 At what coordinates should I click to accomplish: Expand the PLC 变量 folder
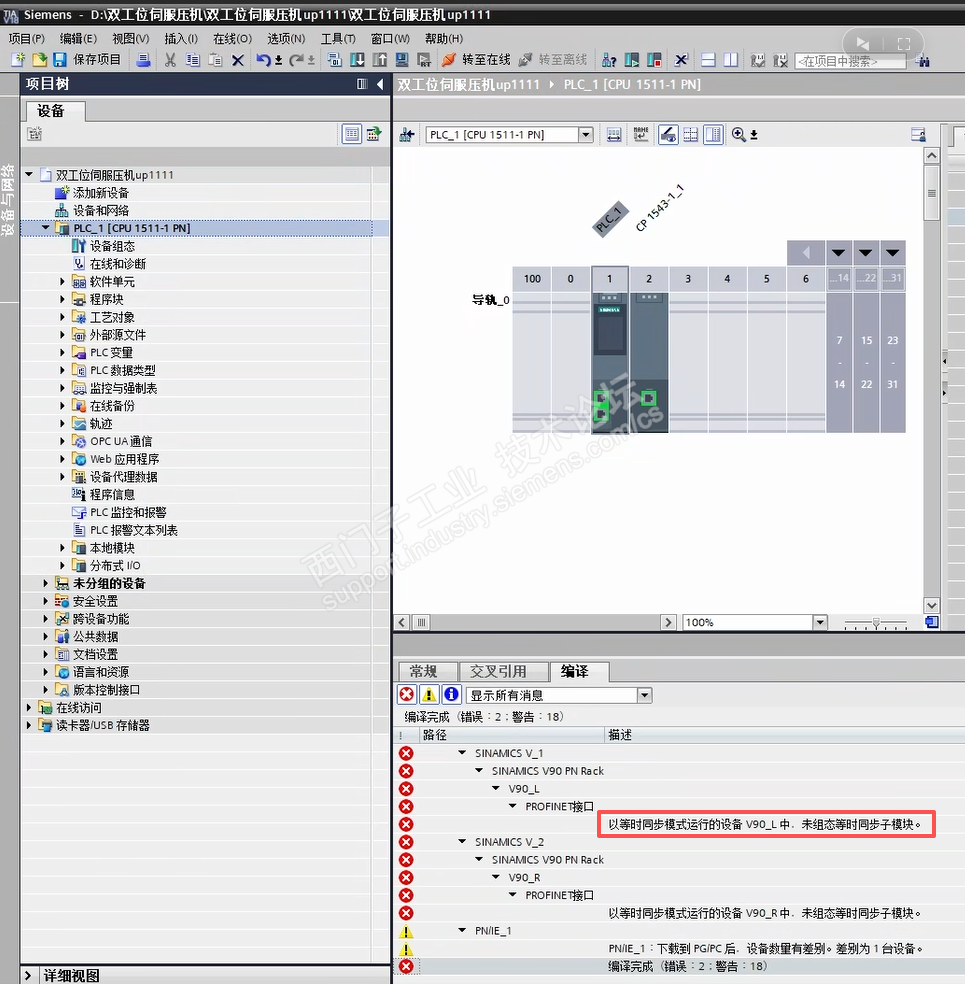coord(62,352)
